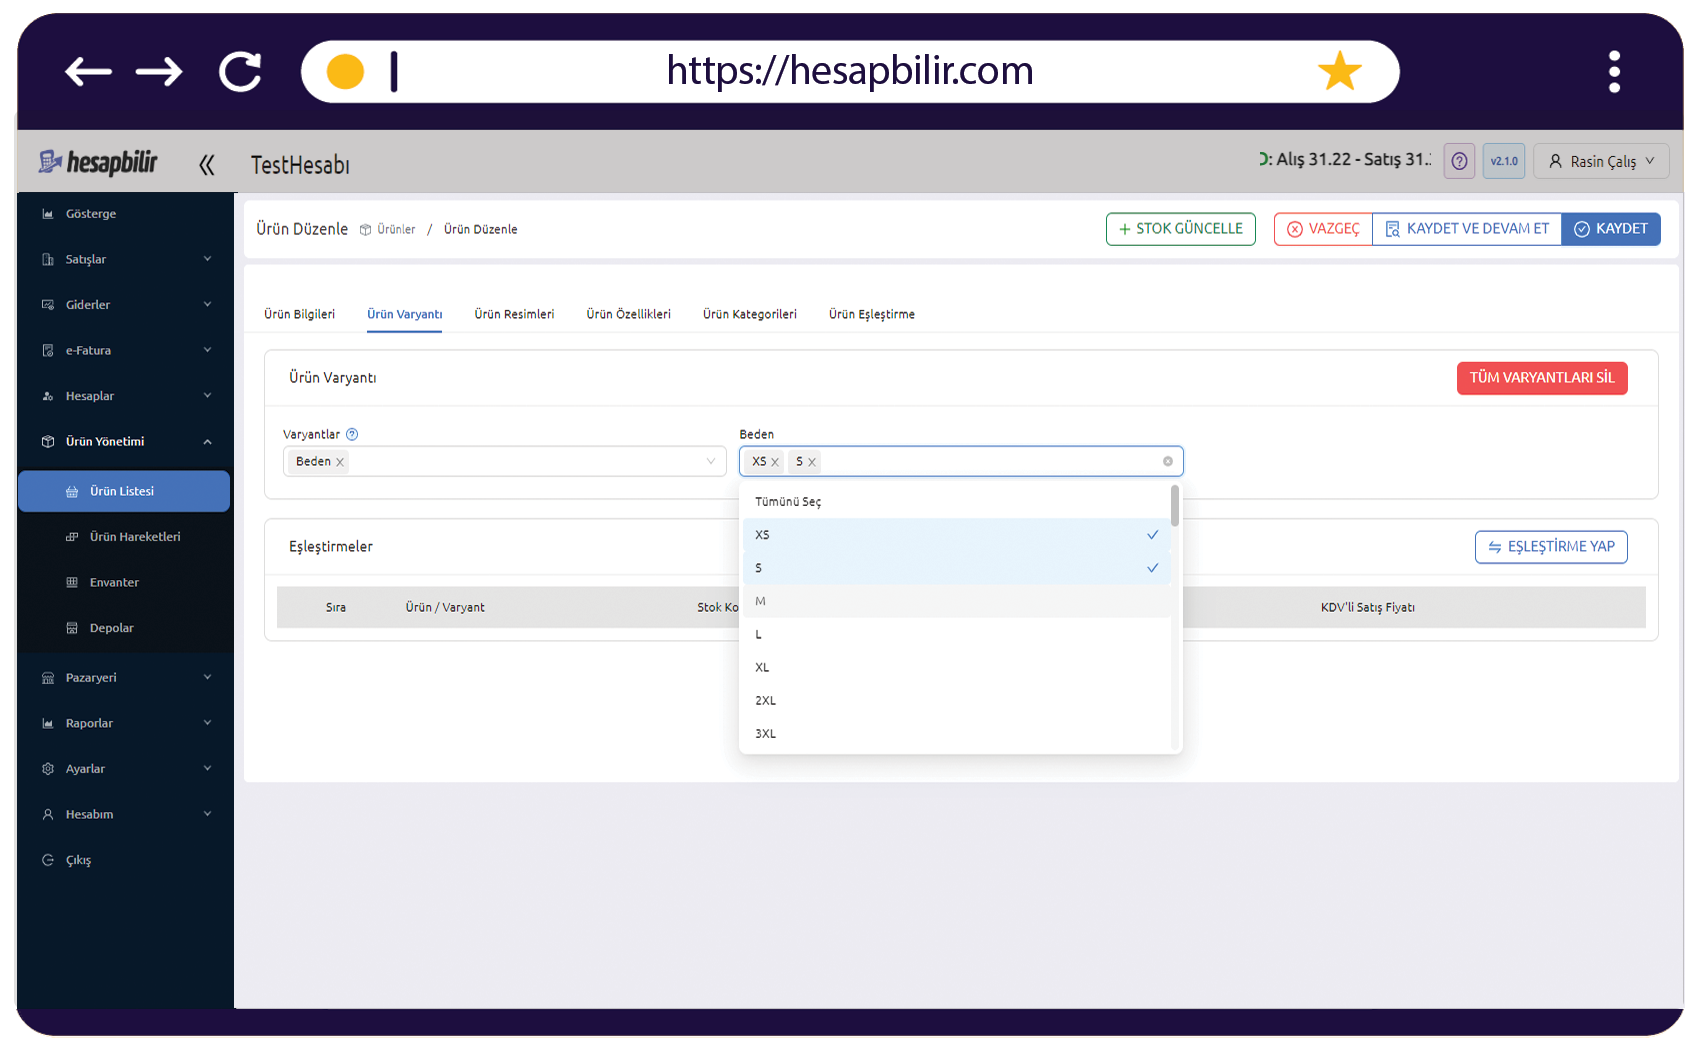This screenshot has height=1050, width=1700.
Task: Click the browser forward arrow
Action: coord(159,71)
